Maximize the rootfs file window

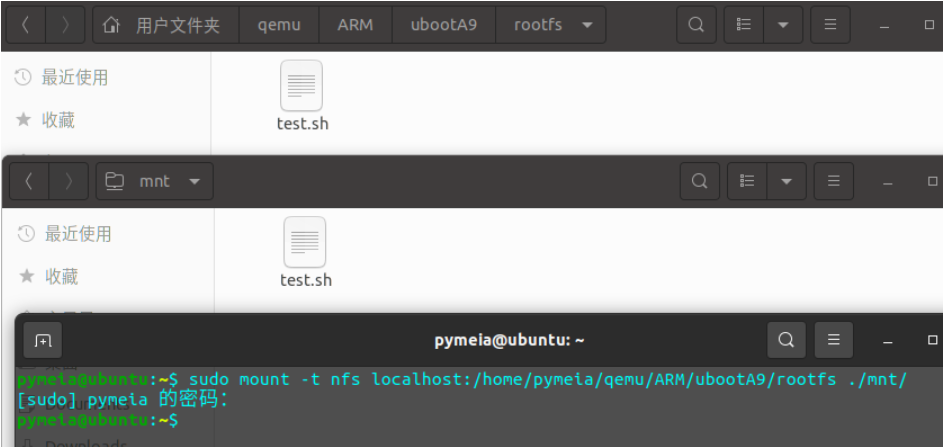point(929,25)
